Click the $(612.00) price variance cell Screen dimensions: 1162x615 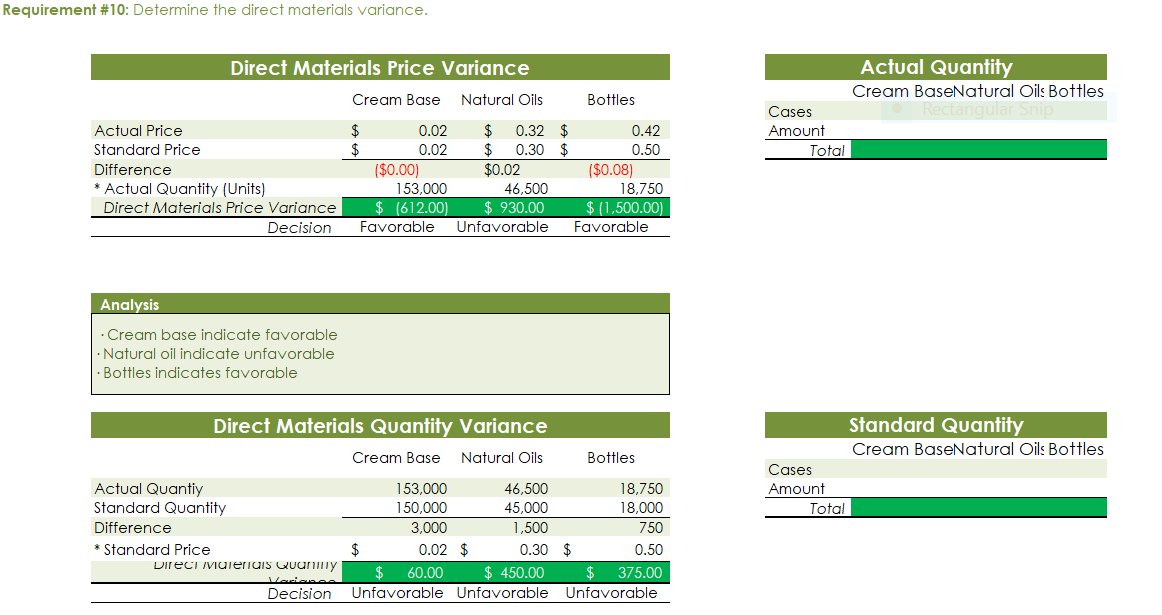tap(415, 207)
